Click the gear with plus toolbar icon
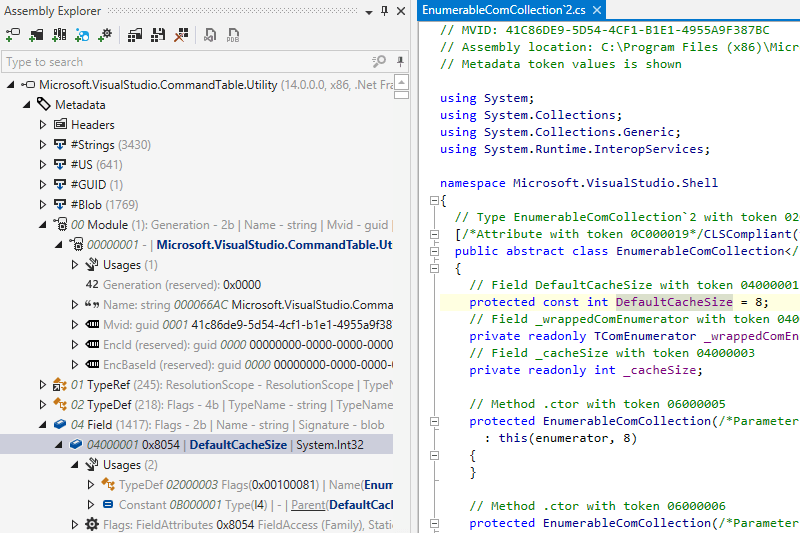800x533 pixels. coord(105,35)
